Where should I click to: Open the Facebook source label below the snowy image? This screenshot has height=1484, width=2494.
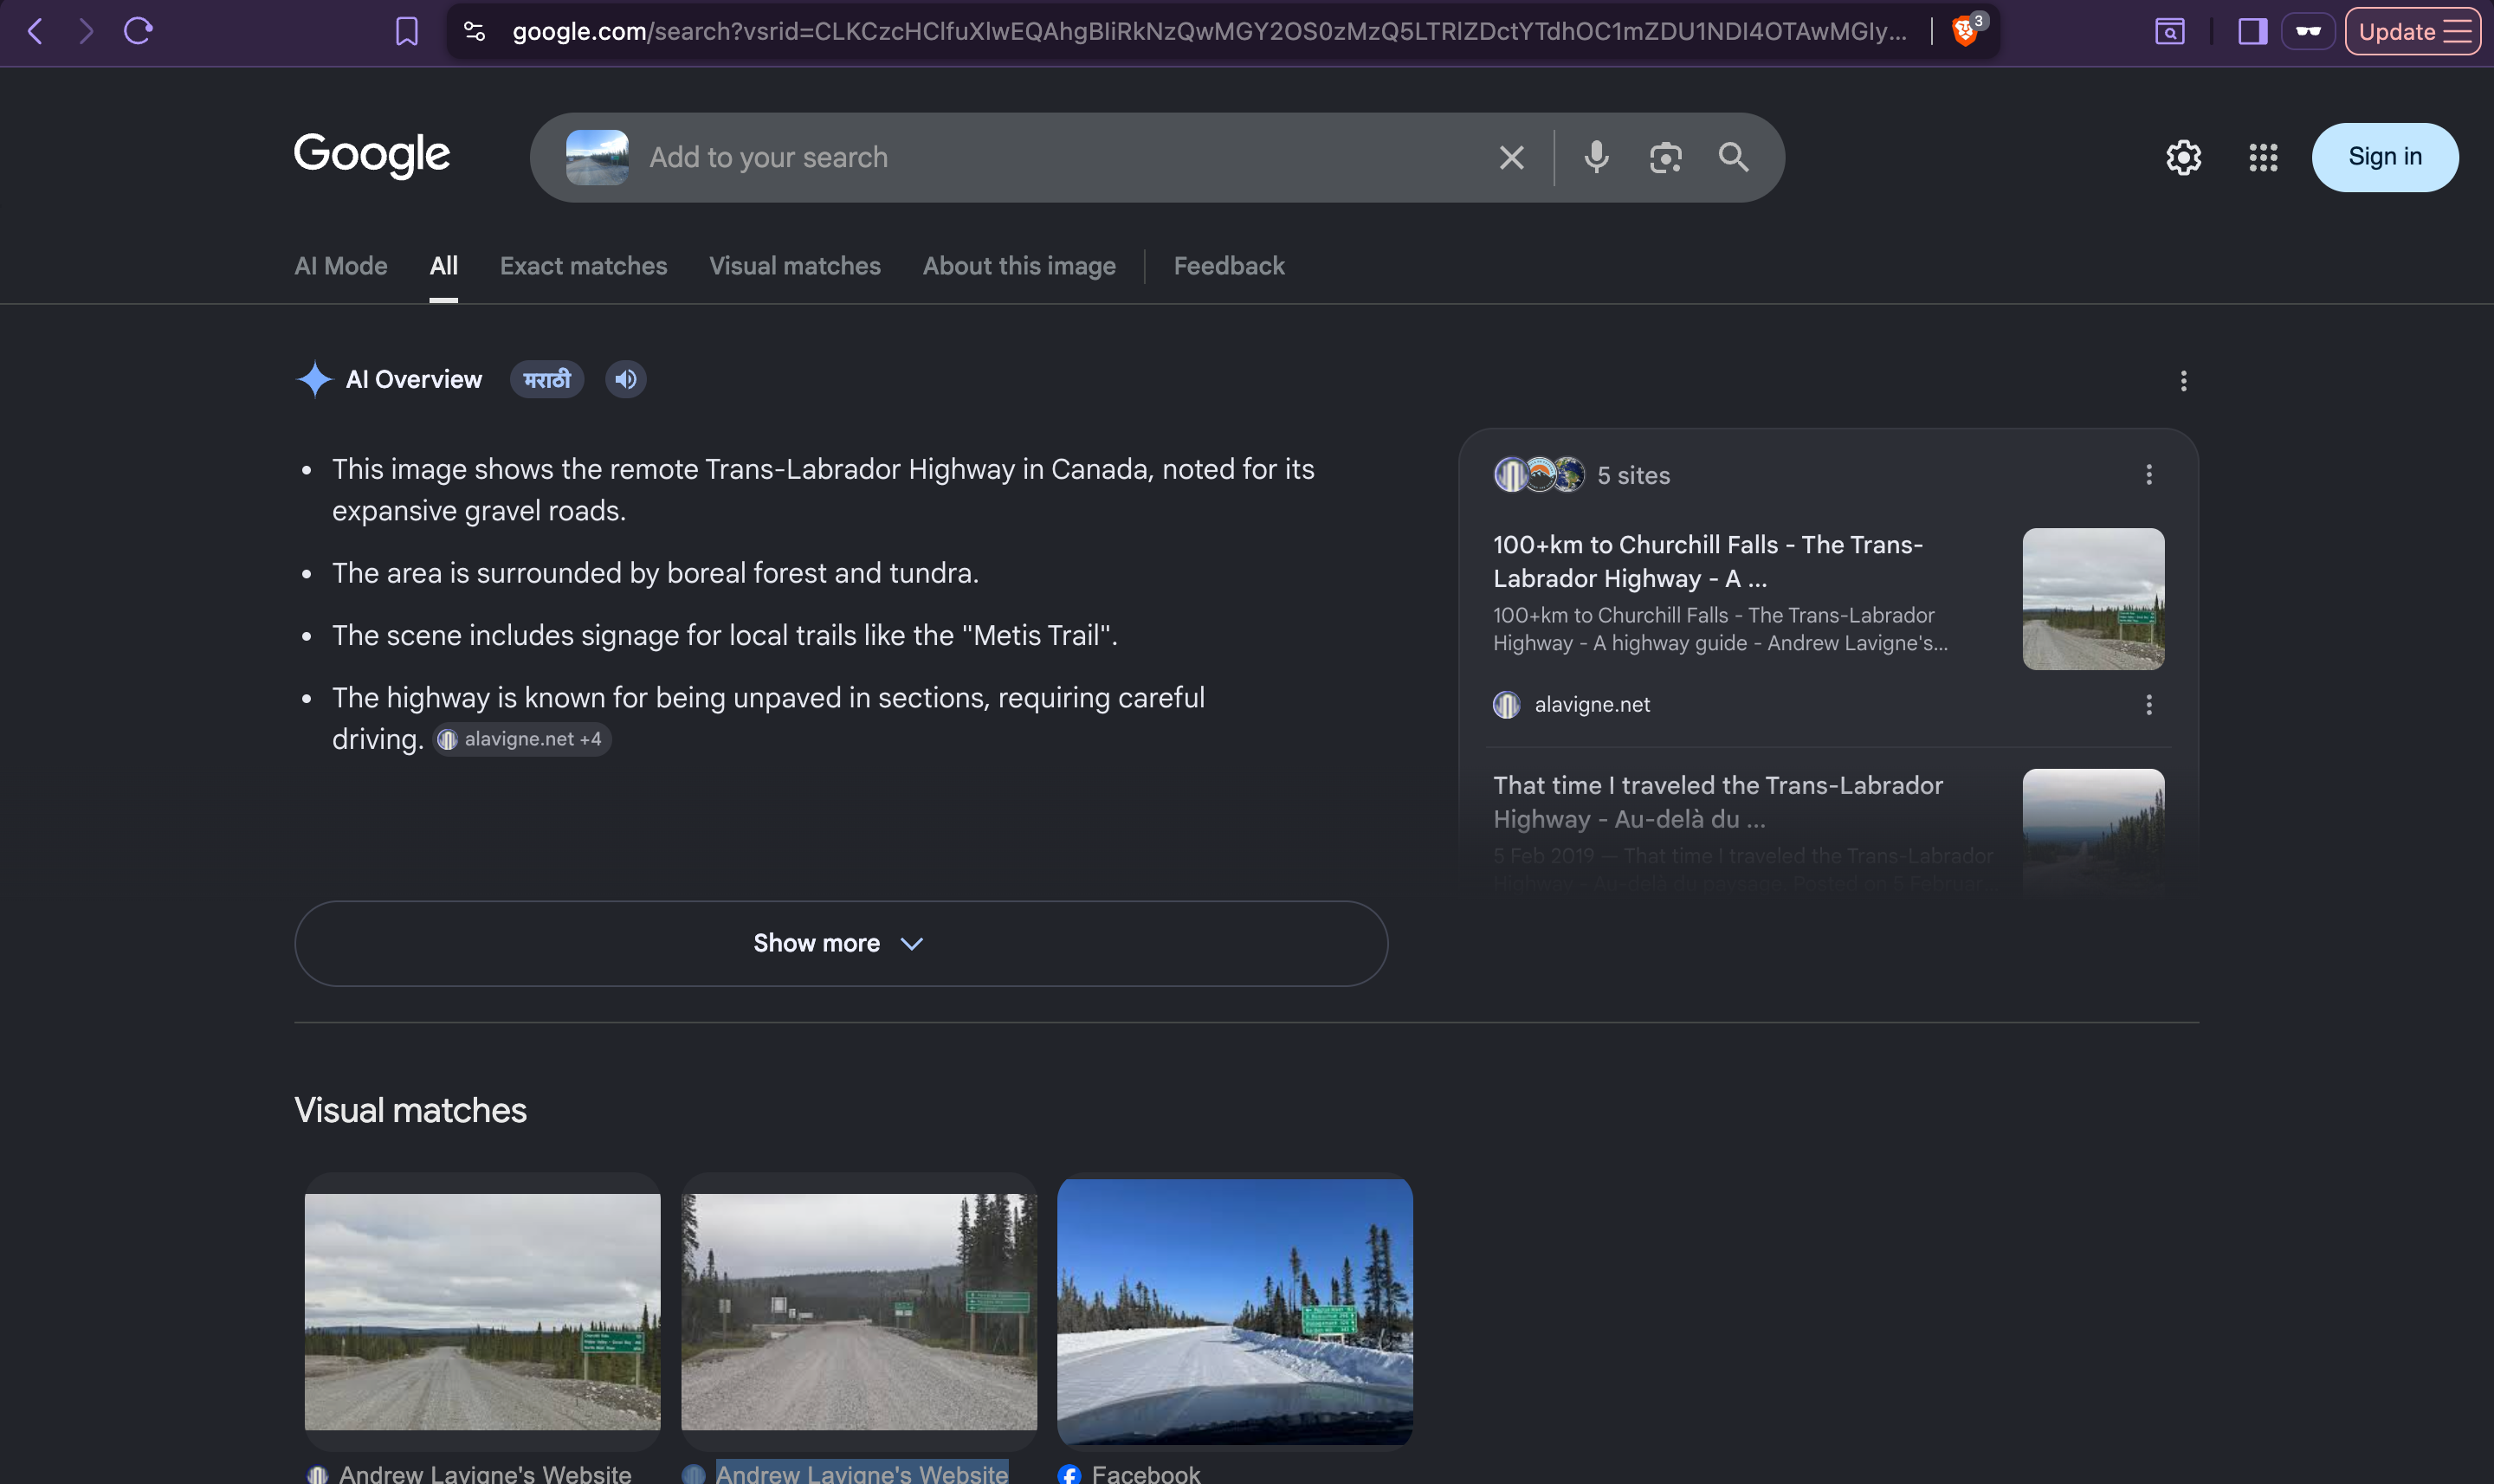pos(1129,1473)
